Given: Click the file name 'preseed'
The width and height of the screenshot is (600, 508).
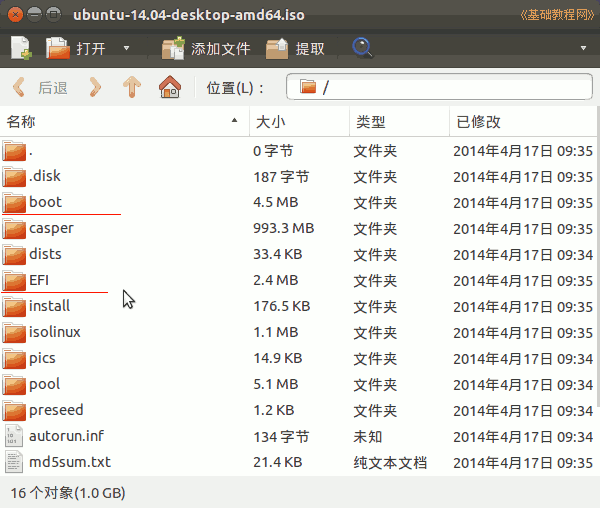Looking at the screenshot, I should [56, 410].
